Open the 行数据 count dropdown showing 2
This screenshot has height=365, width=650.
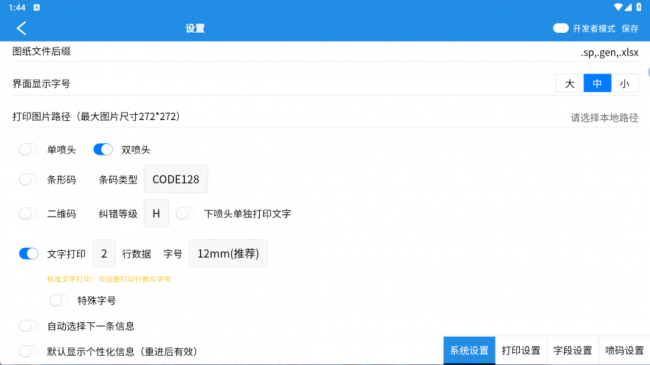[104, 253]
